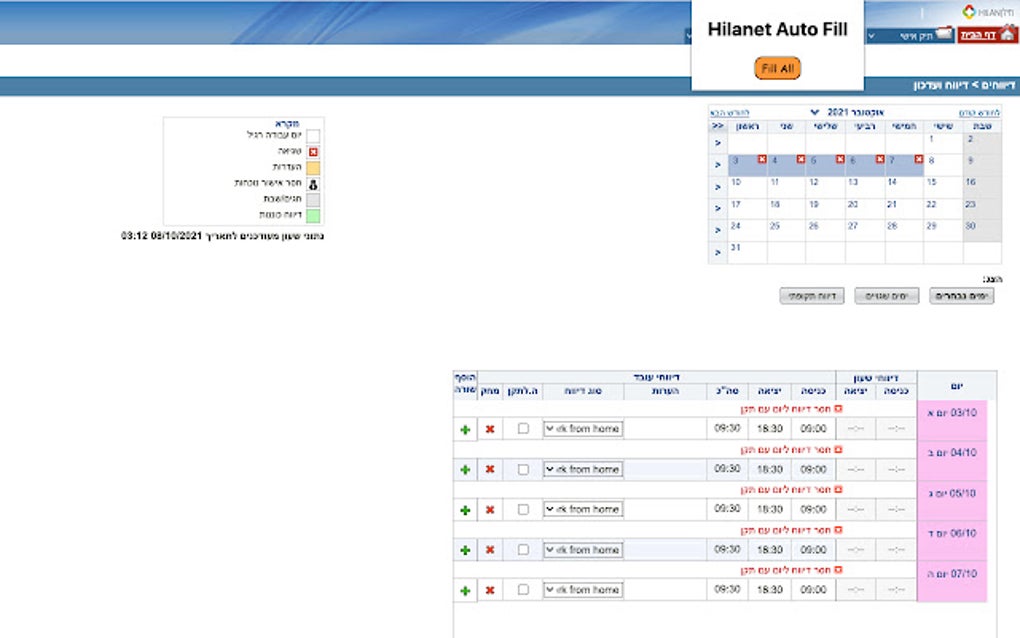Delete the 06/10 report with red X
Viewport: 1020px width, 638px height.
[490, 550]
